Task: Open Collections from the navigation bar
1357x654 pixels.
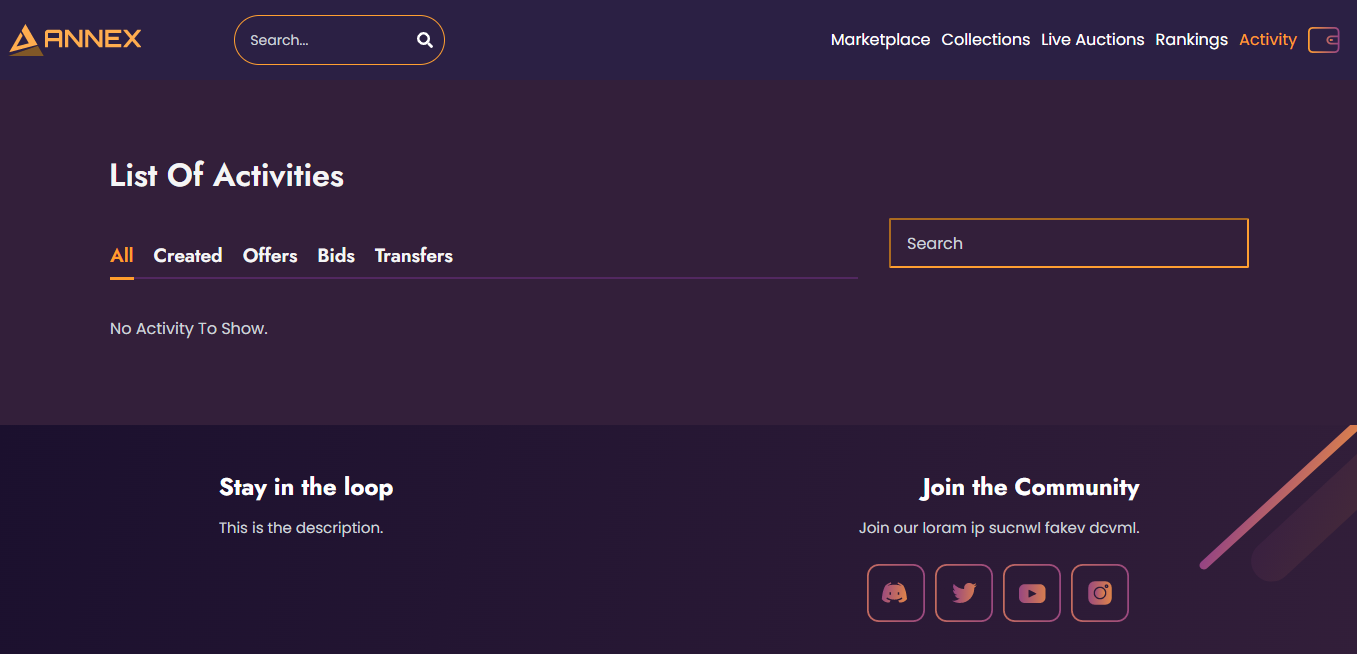Action: click(x=985, y=40)
